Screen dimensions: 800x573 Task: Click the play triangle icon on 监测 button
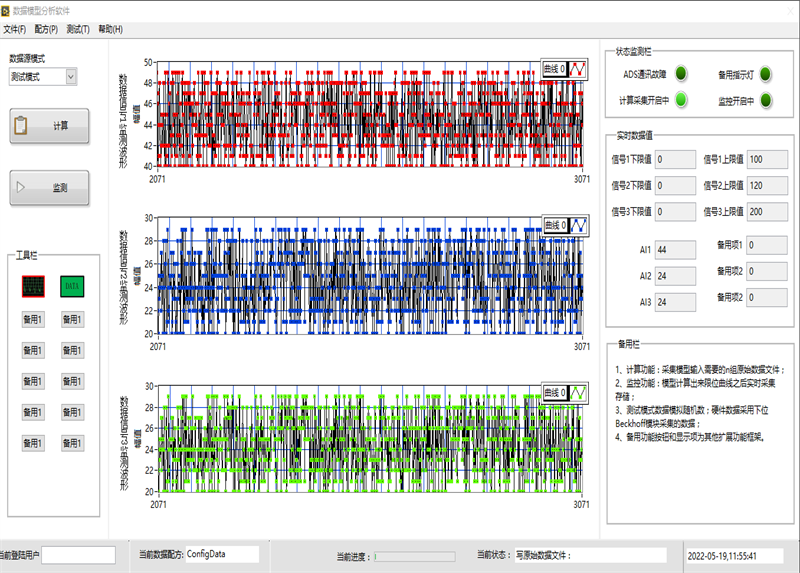20,187
